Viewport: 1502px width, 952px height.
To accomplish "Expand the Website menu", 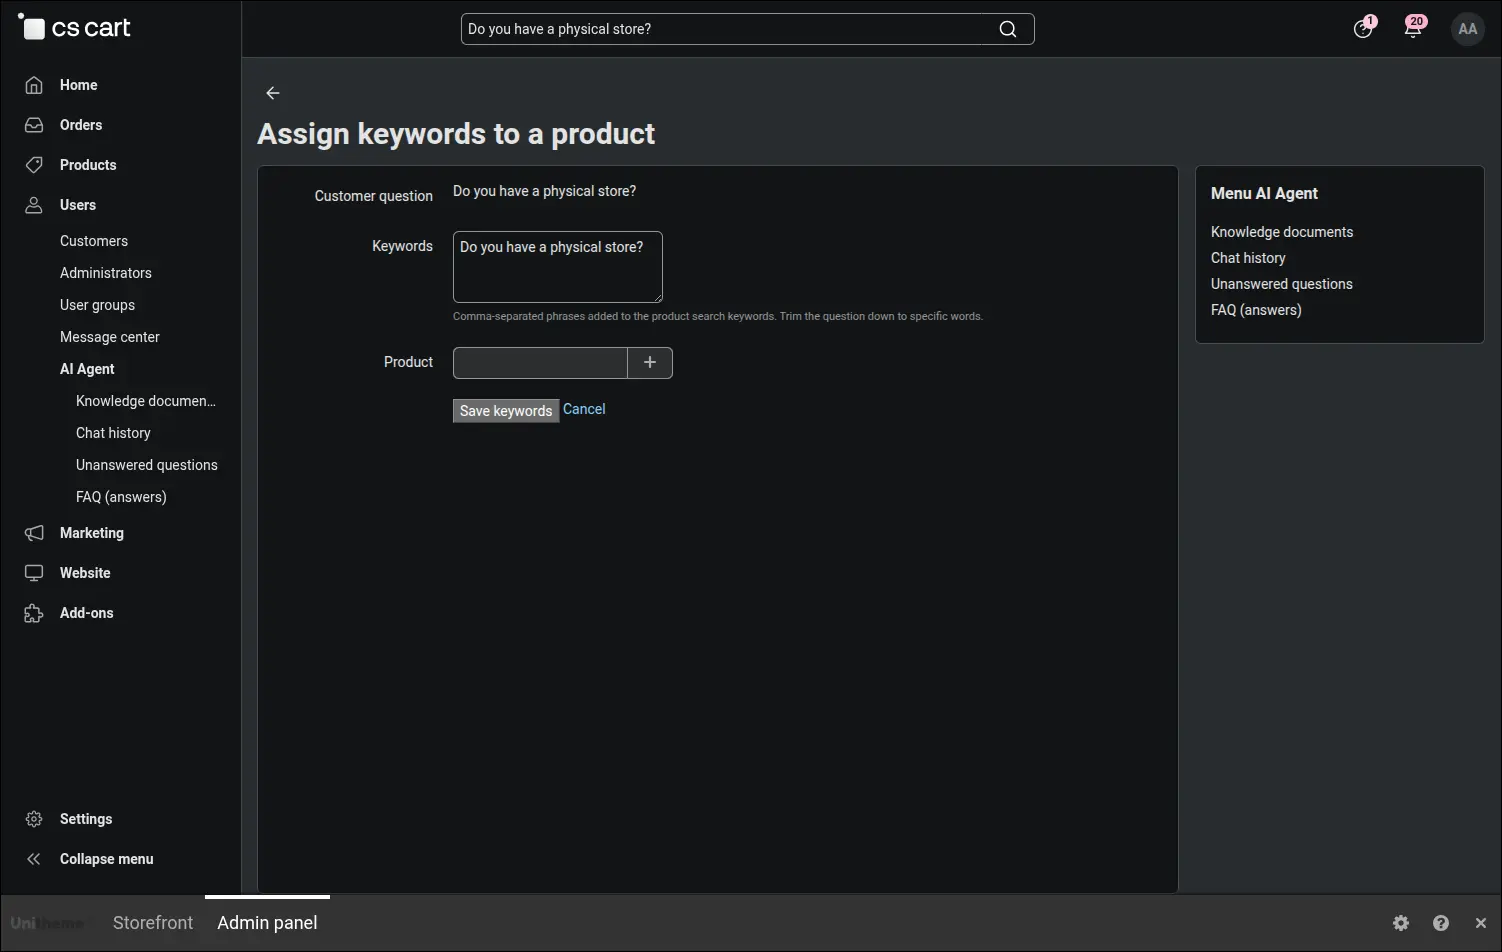I will (x=85, y=573).
